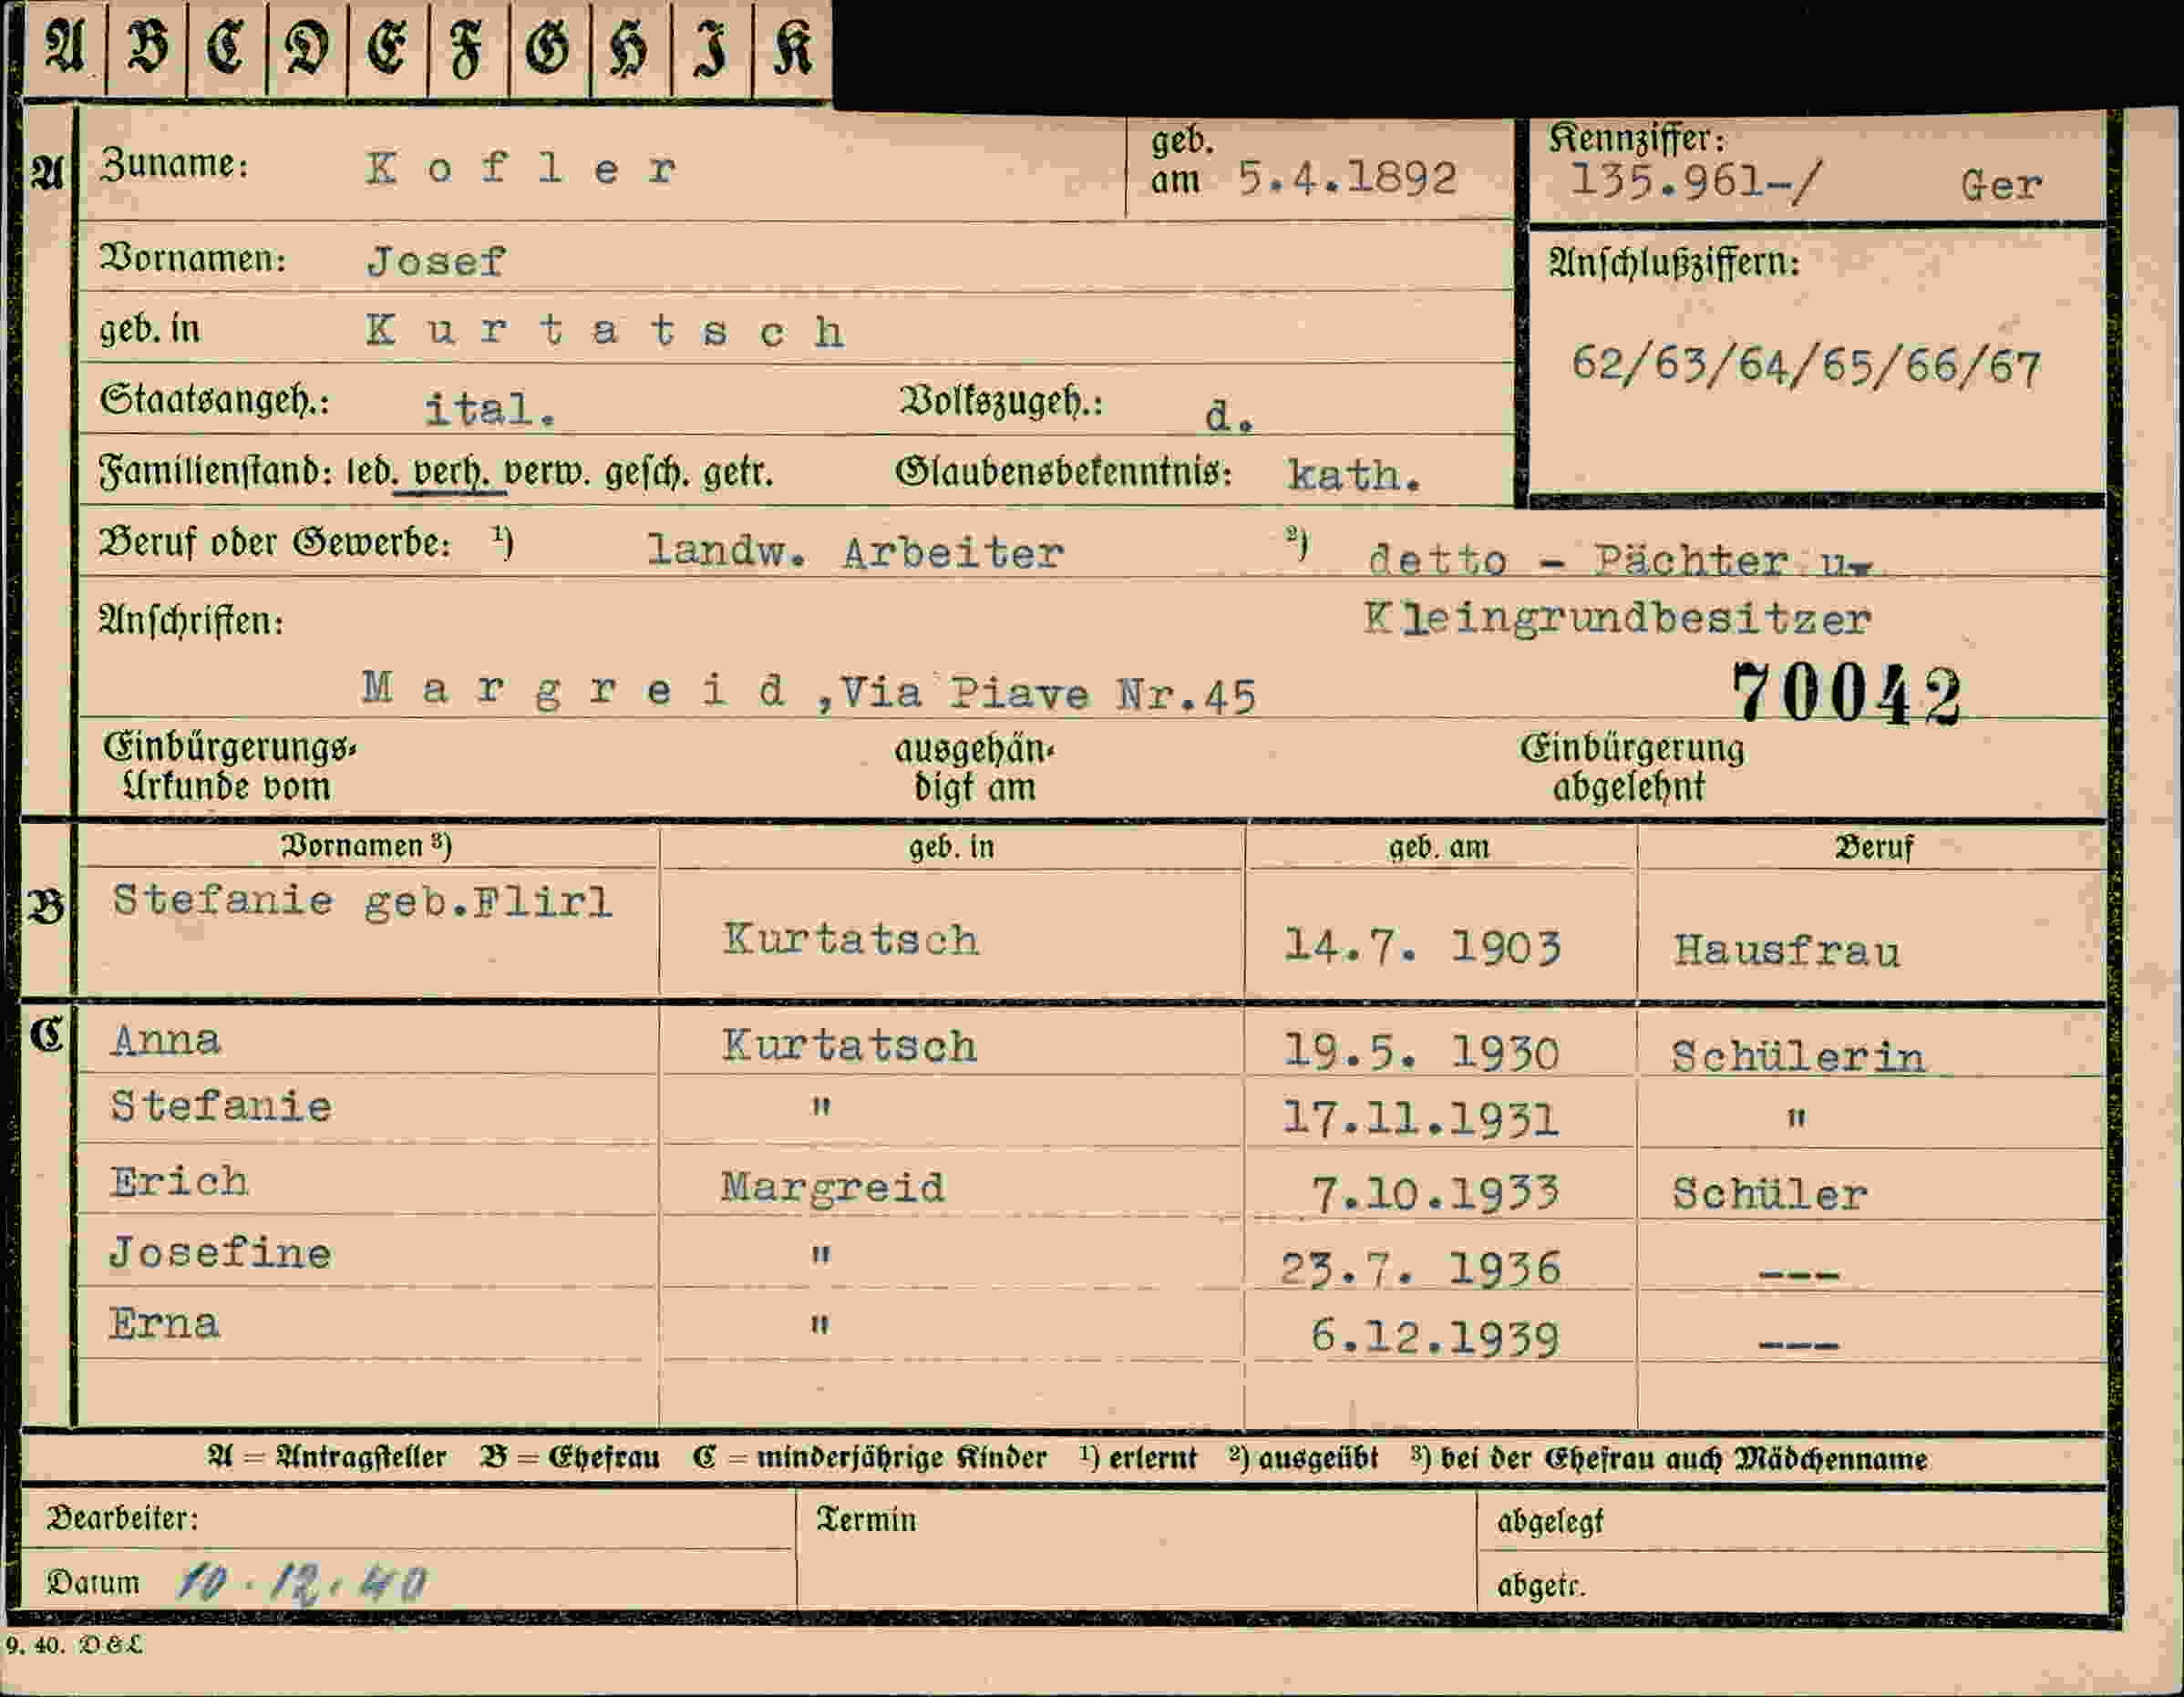
Task: Click the "Einbürgerung abgelehnt" label
Action: coord(1632,768)
